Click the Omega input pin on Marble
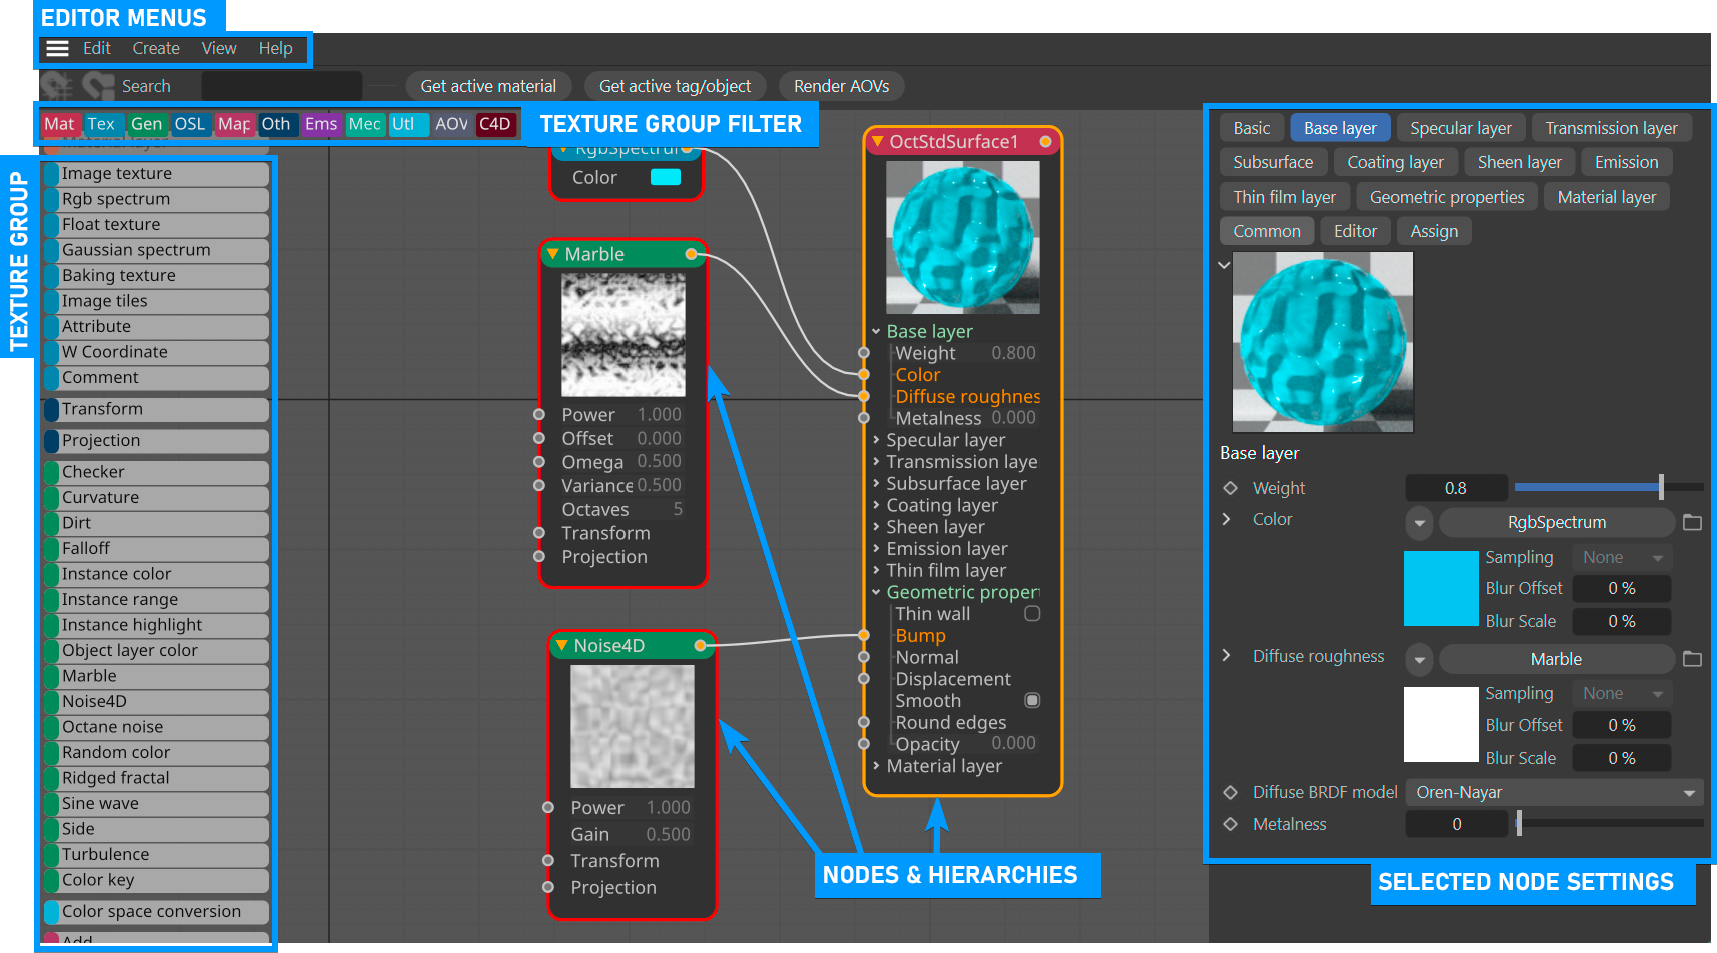 tap(539, 462)
